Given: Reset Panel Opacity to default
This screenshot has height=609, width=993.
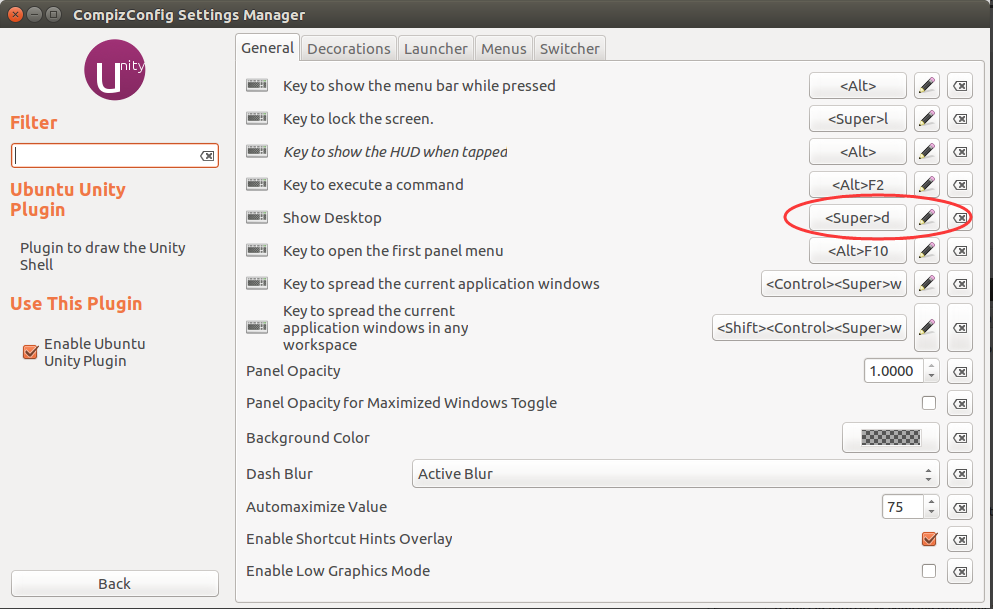Looking at the screenshot, I should point(960,371).
